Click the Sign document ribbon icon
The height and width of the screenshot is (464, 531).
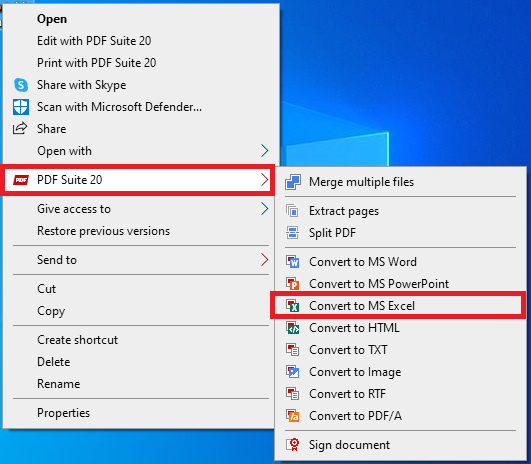point(293,445)
